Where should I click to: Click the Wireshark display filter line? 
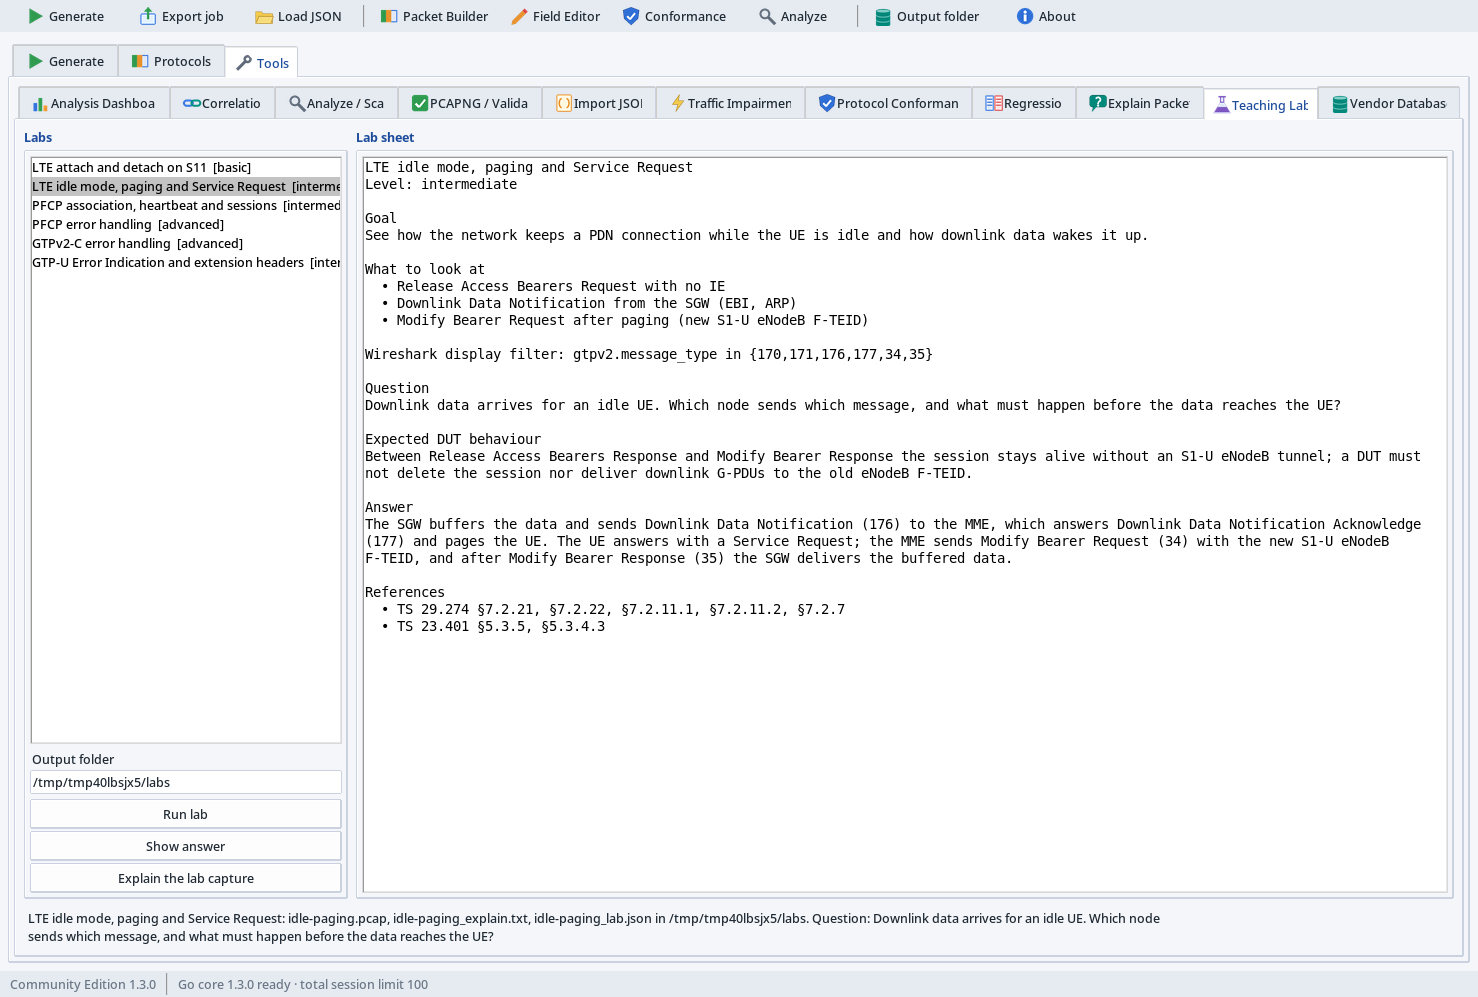click(649, 354)
